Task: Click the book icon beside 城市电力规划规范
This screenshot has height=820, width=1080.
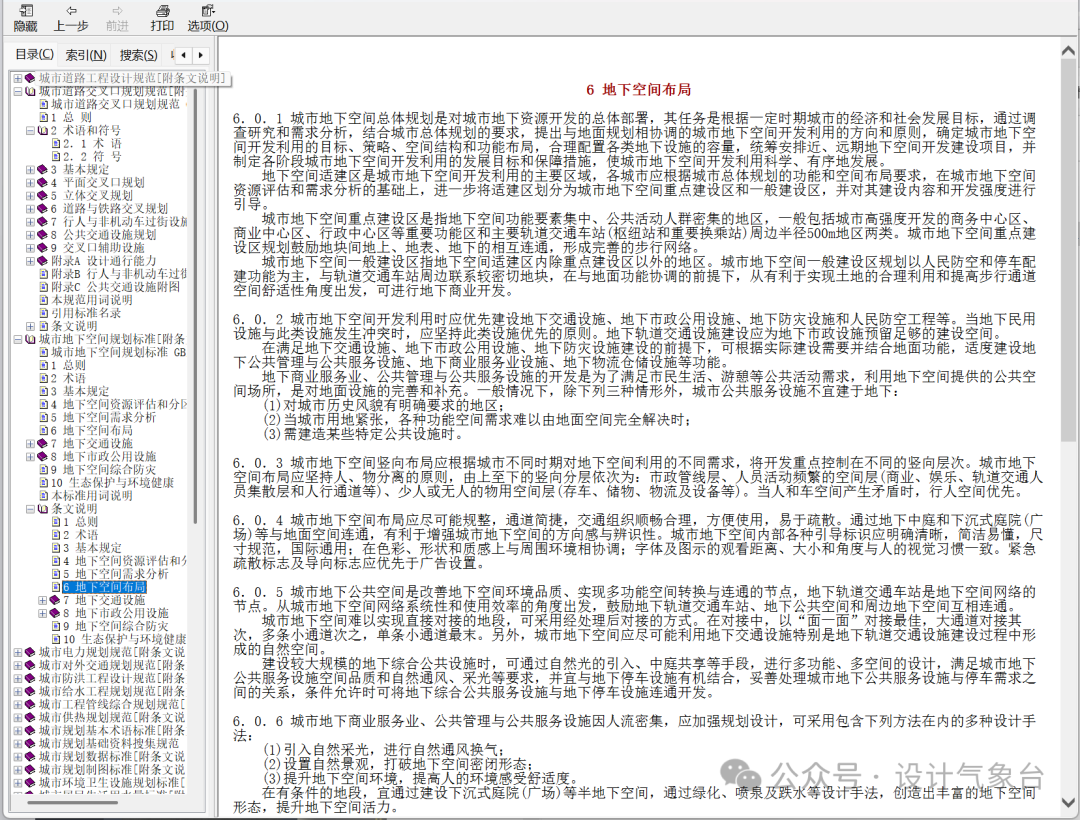Action: [x=30, y=652]
